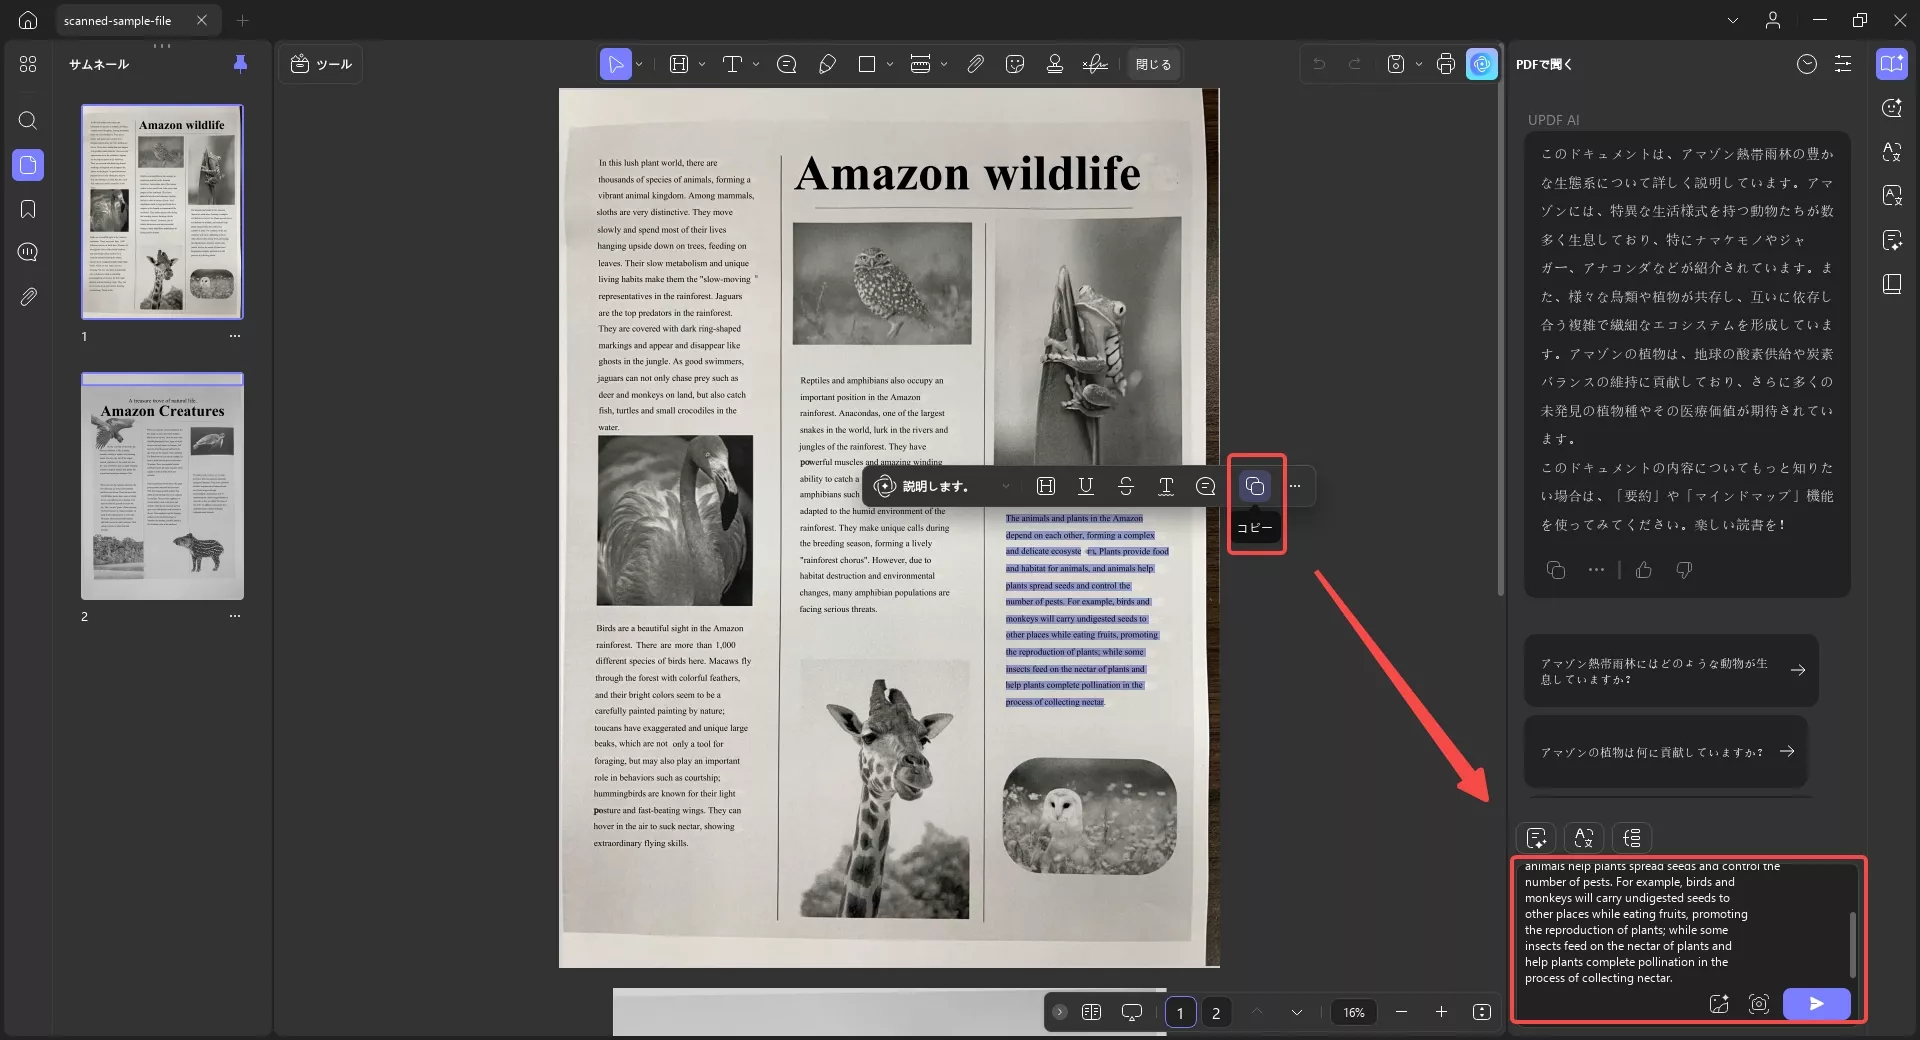The height and width of the screenshot is (1040, 1920).
Task: Open the AI chat history icon
Action: 1807,64
